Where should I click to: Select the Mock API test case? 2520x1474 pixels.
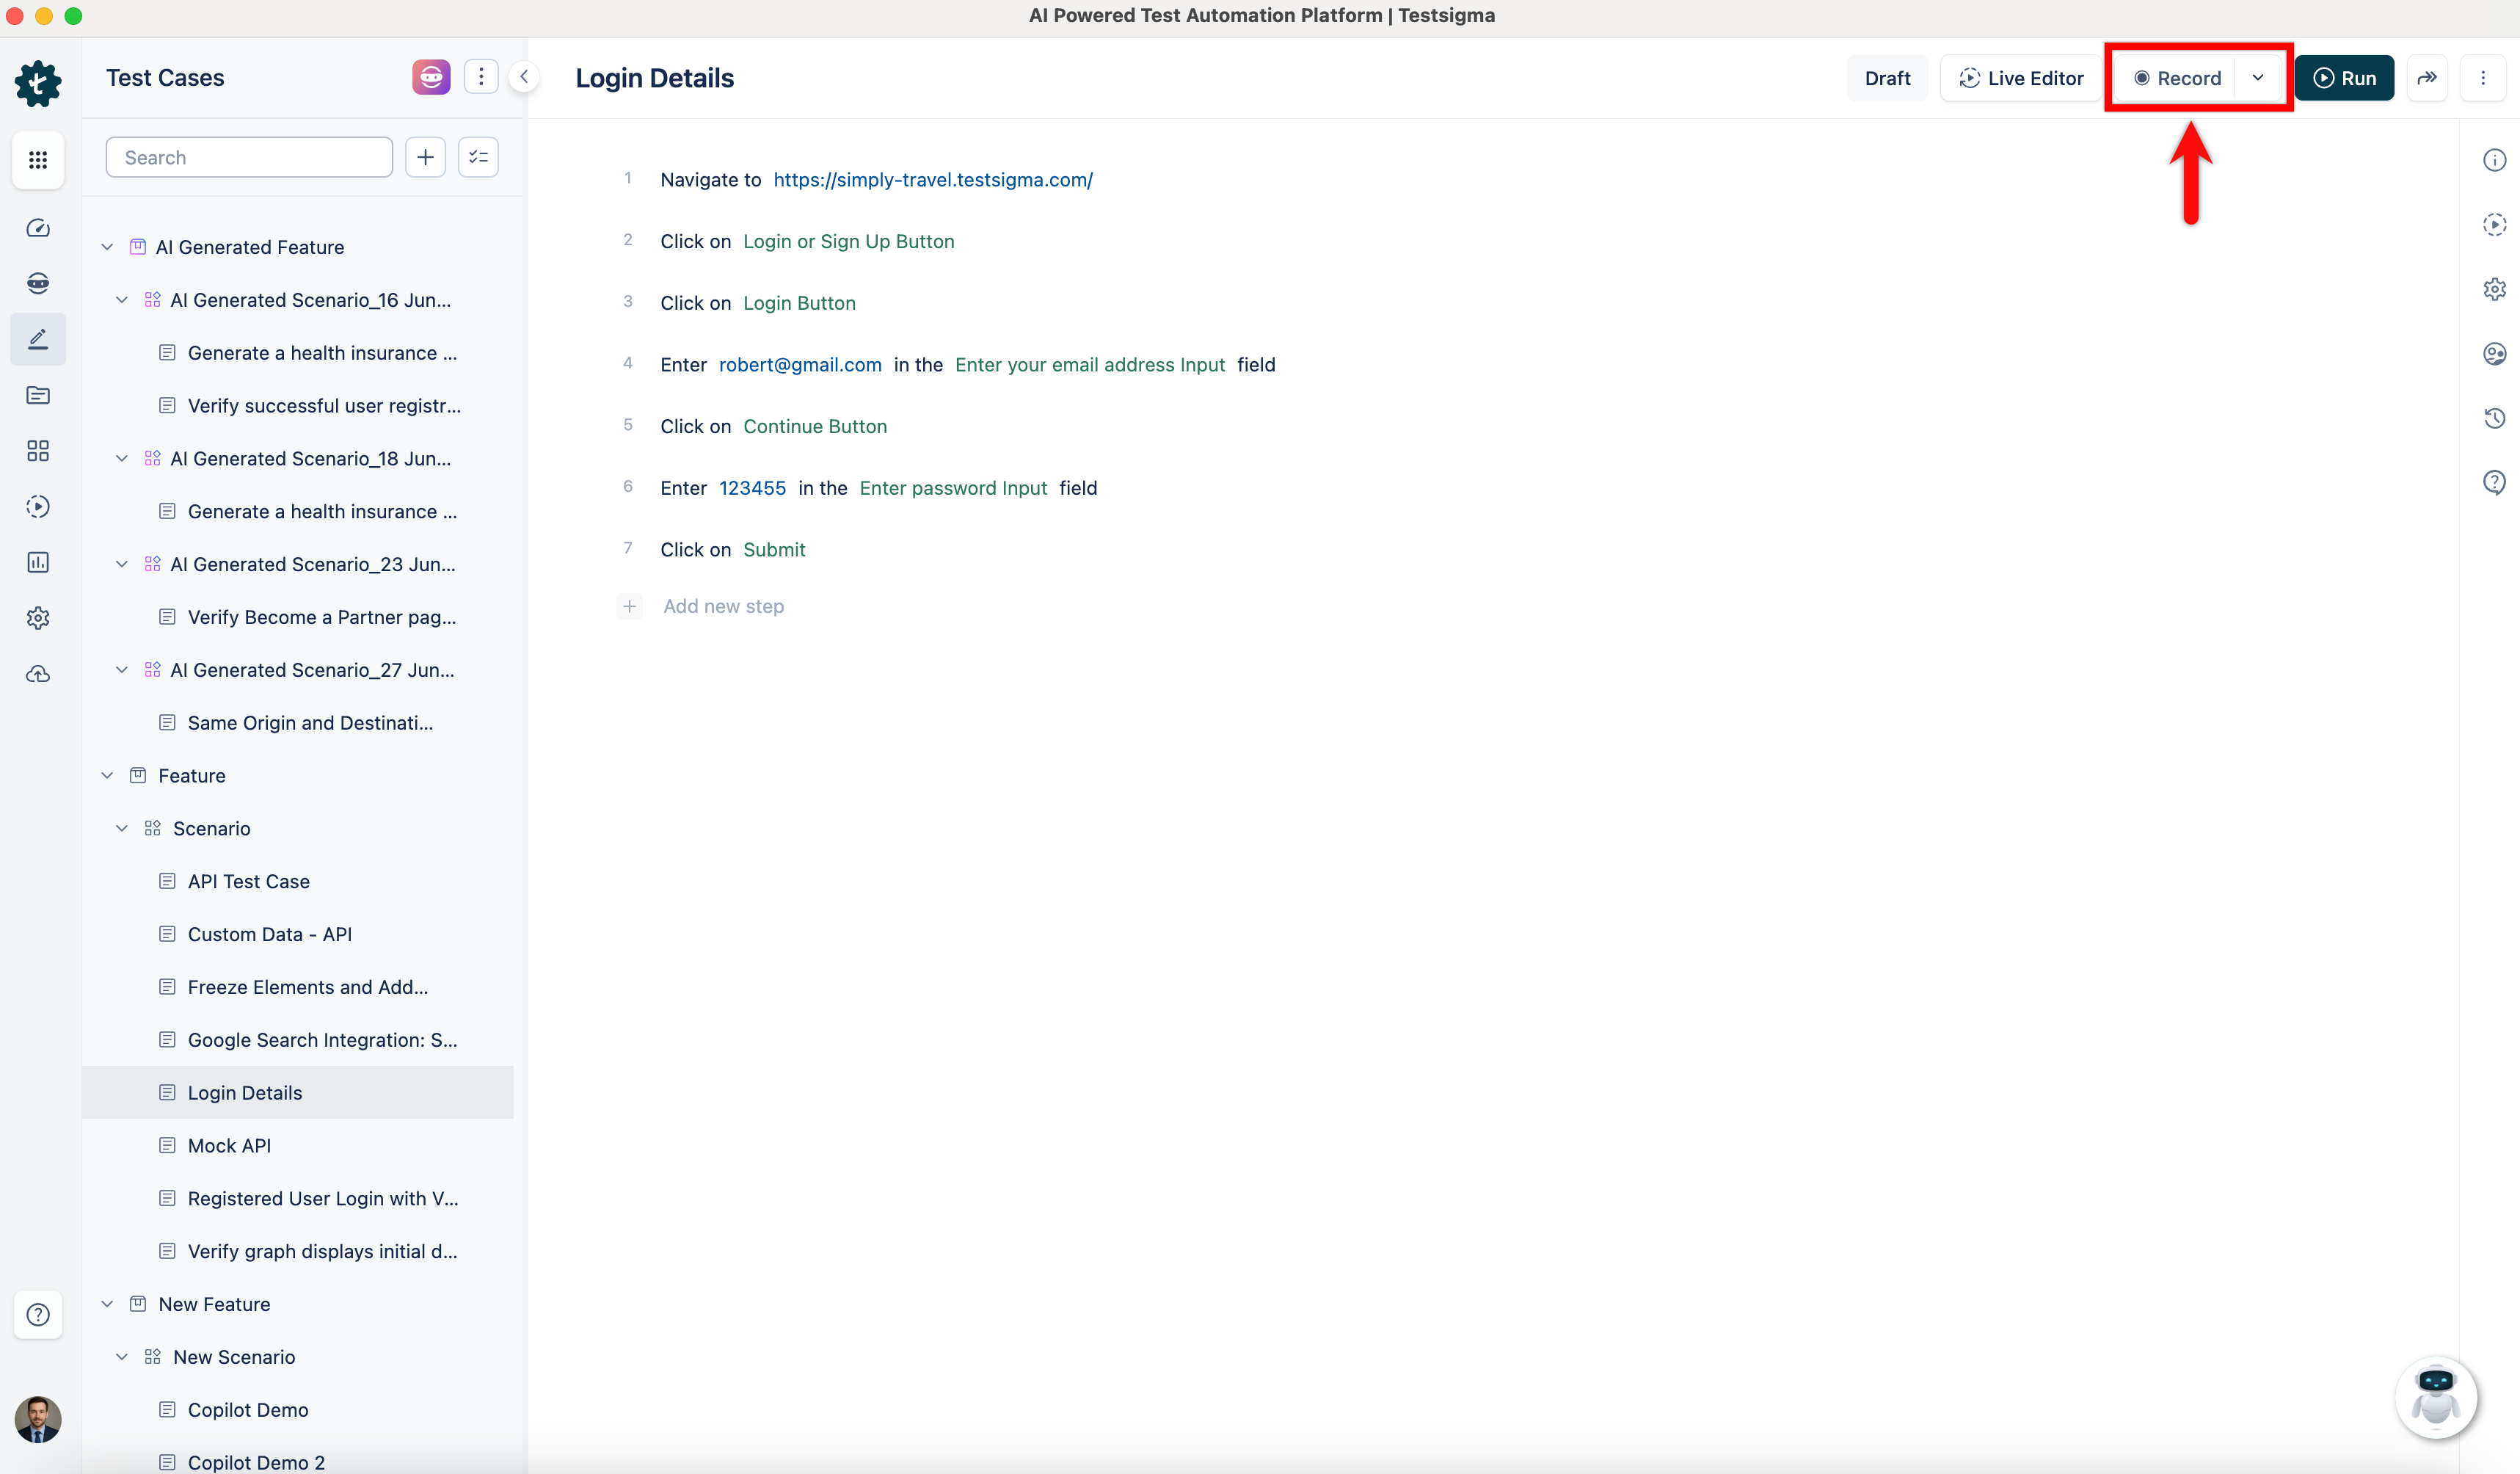pos(229,1145)
